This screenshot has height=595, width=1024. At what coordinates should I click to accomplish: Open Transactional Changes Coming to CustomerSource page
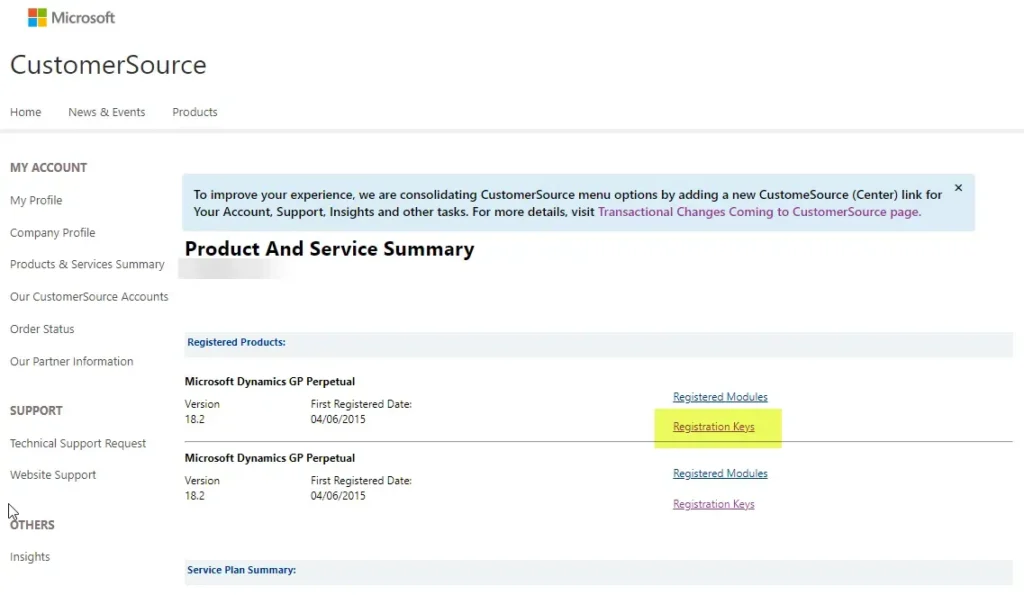click(x=760, y=212)
